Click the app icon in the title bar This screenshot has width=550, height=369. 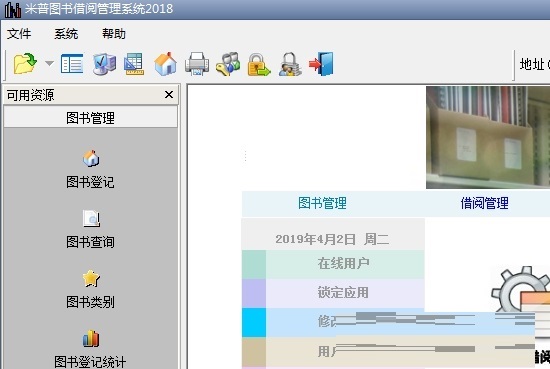[x=13, y=9]
